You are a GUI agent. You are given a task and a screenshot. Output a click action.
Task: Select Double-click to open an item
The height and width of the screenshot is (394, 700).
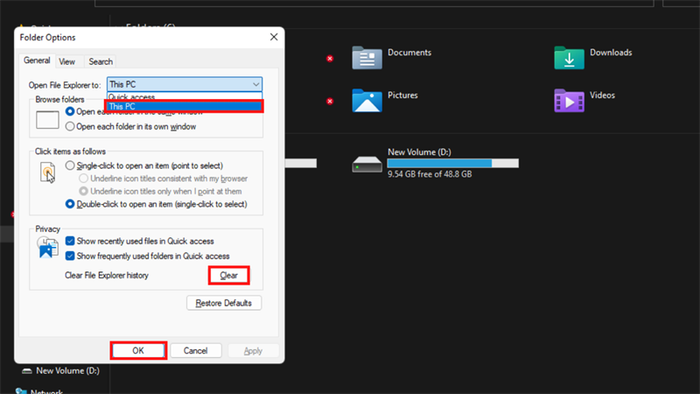click(156, 204)
